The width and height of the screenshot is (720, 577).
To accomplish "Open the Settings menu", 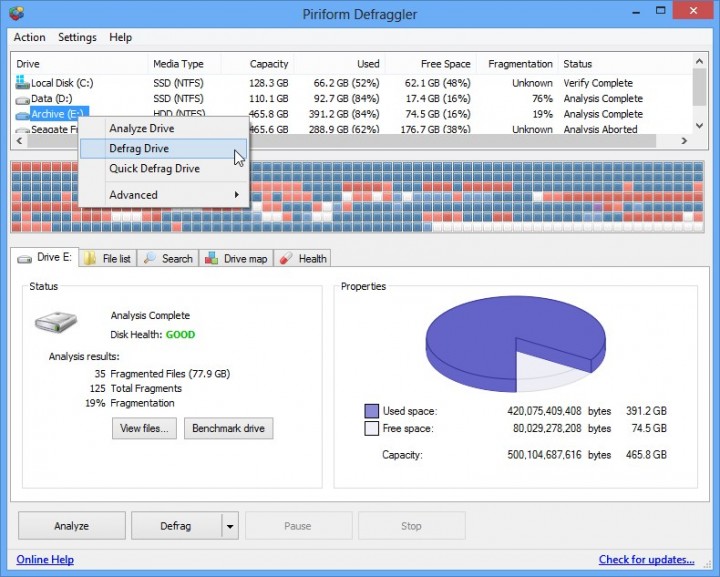I will tap(77, 37).
